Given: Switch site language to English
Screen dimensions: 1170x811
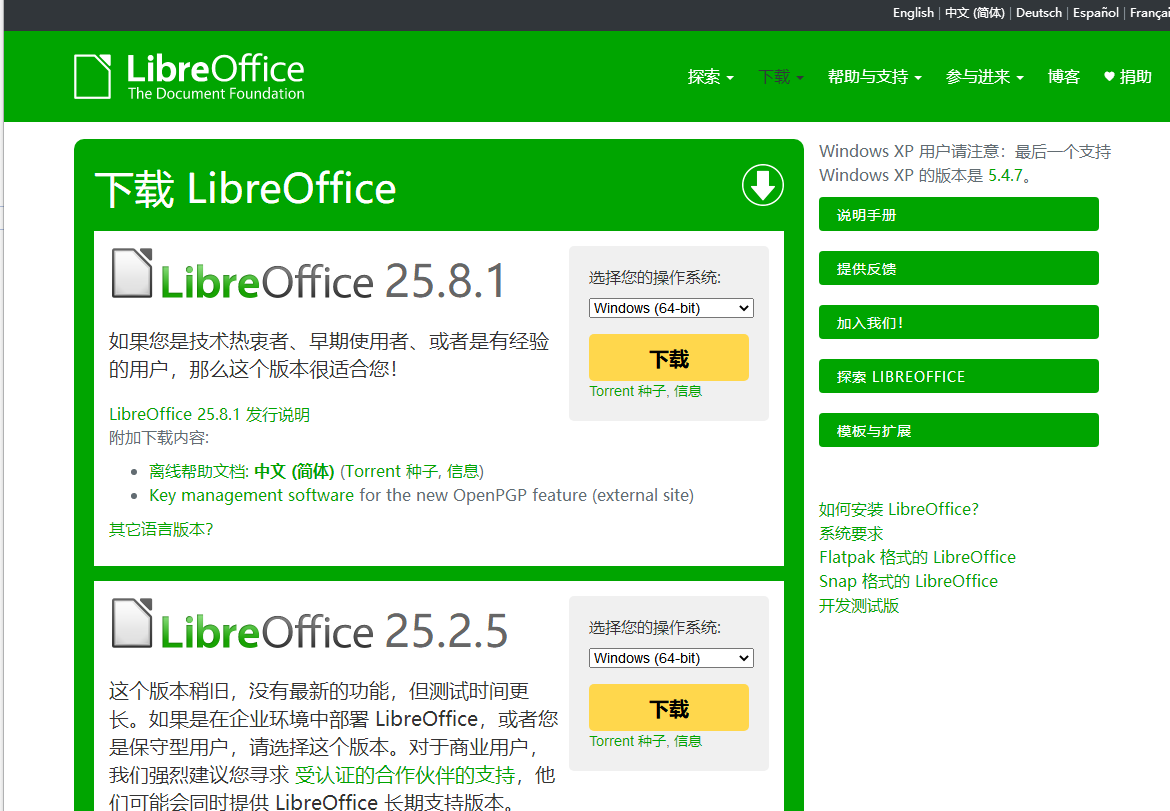Looking at the screenshot, I should [913, 13].
